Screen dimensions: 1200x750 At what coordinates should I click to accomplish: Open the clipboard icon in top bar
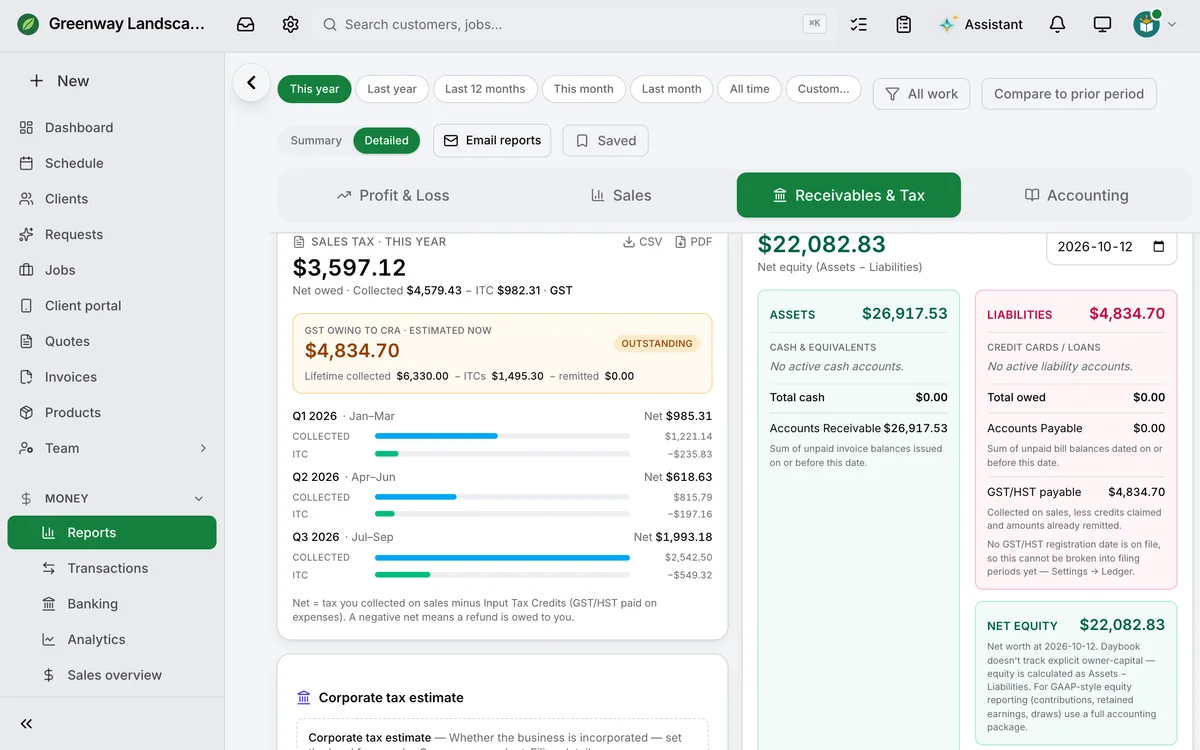coord(903,24)
